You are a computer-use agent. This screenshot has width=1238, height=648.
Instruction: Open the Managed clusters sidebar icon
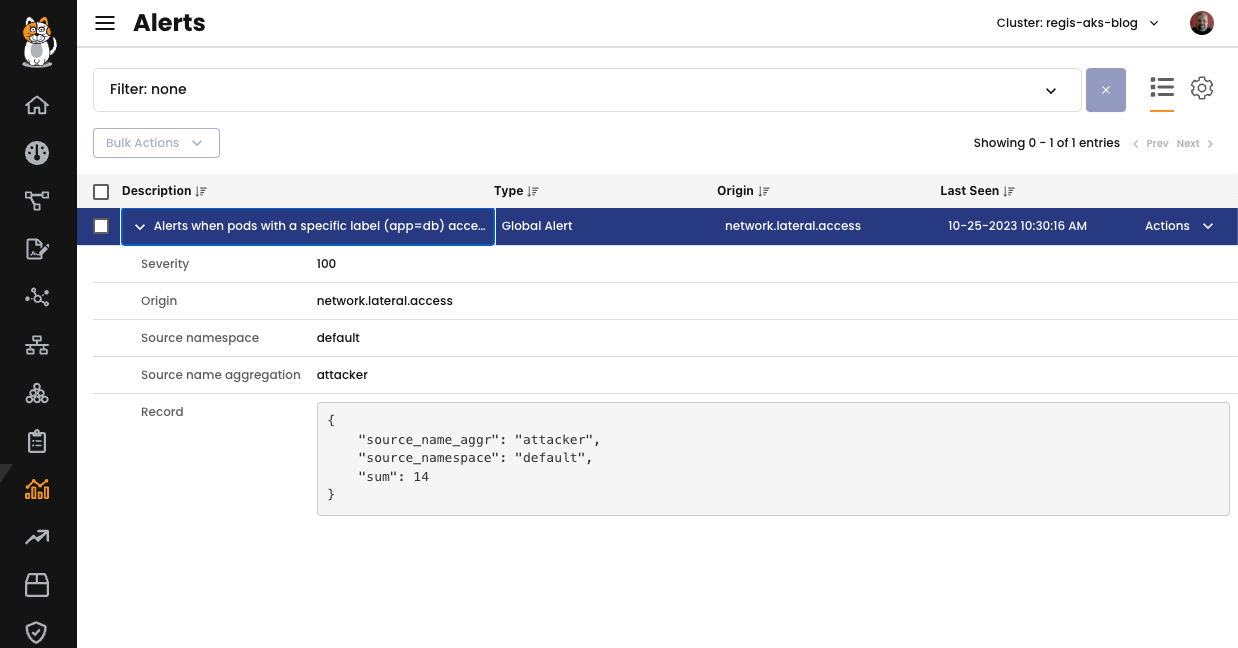tap(37, 393)
